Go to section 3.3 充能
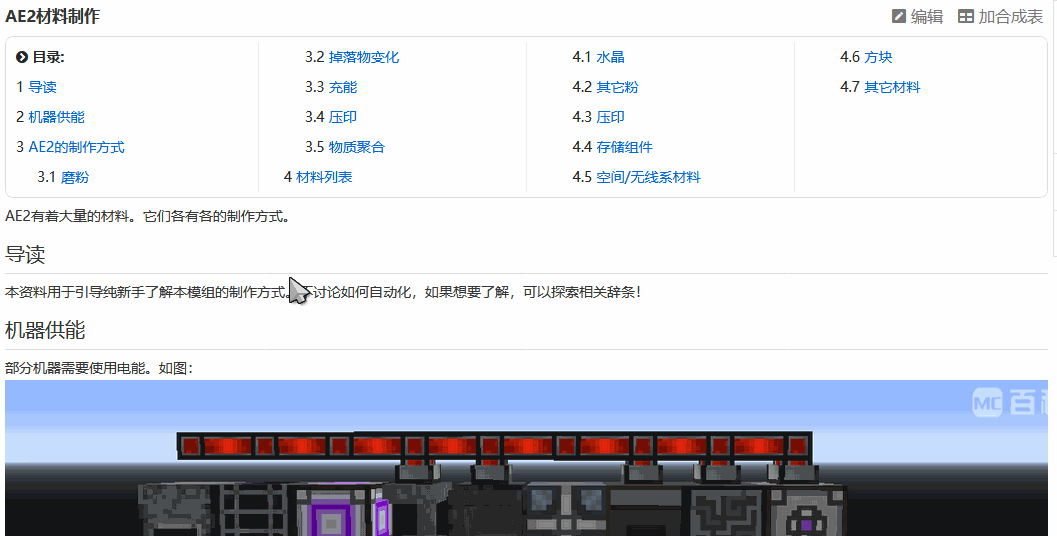Image resolution: width=1057 pixels, height=536 pixels. [x=342, y=87]
